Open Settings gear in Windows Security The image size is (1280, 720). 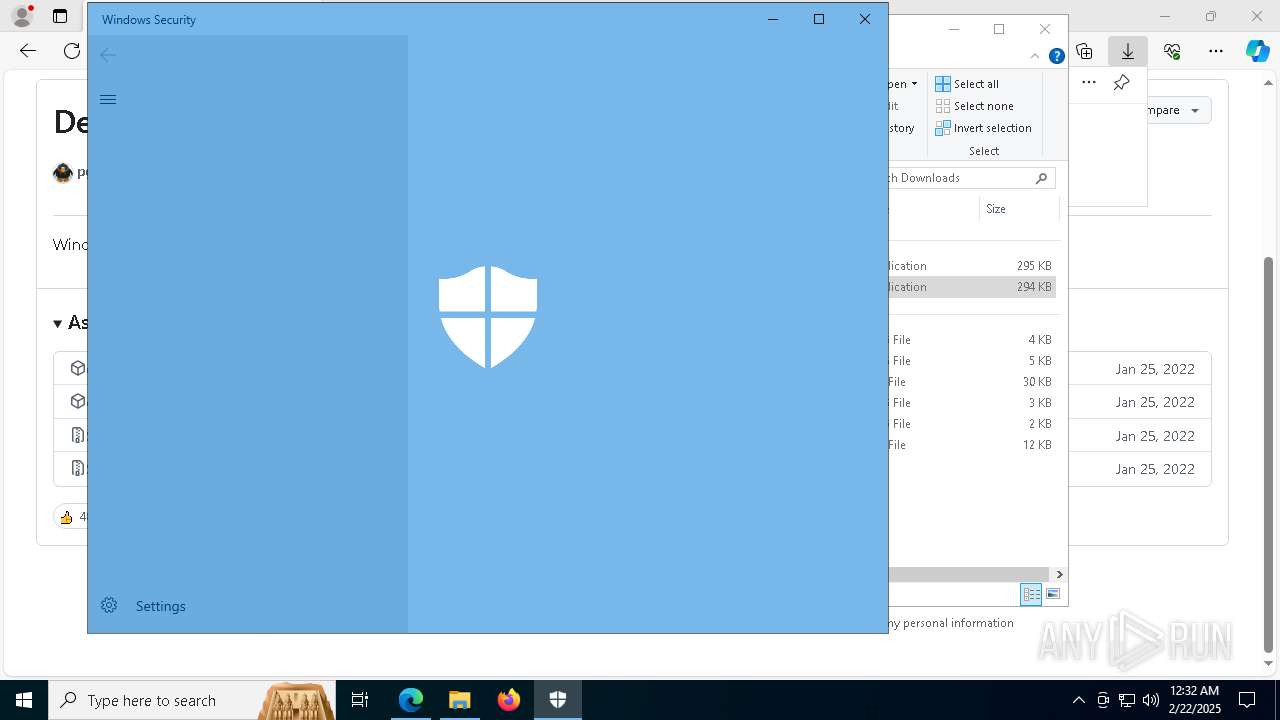(x=109, y=605)
